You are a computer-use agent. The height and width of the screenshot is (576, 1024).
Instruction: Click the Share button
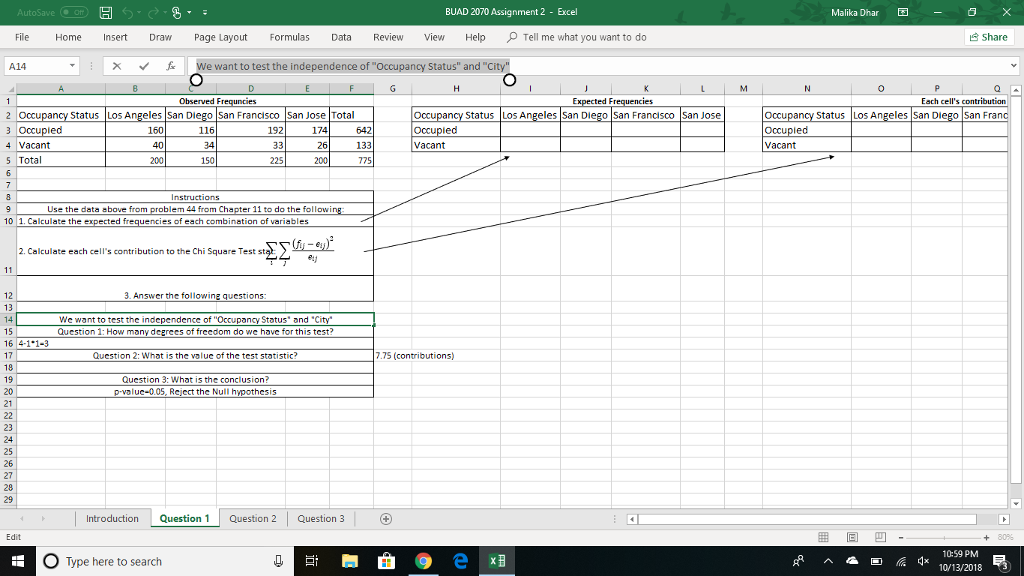tap(989, 37)
